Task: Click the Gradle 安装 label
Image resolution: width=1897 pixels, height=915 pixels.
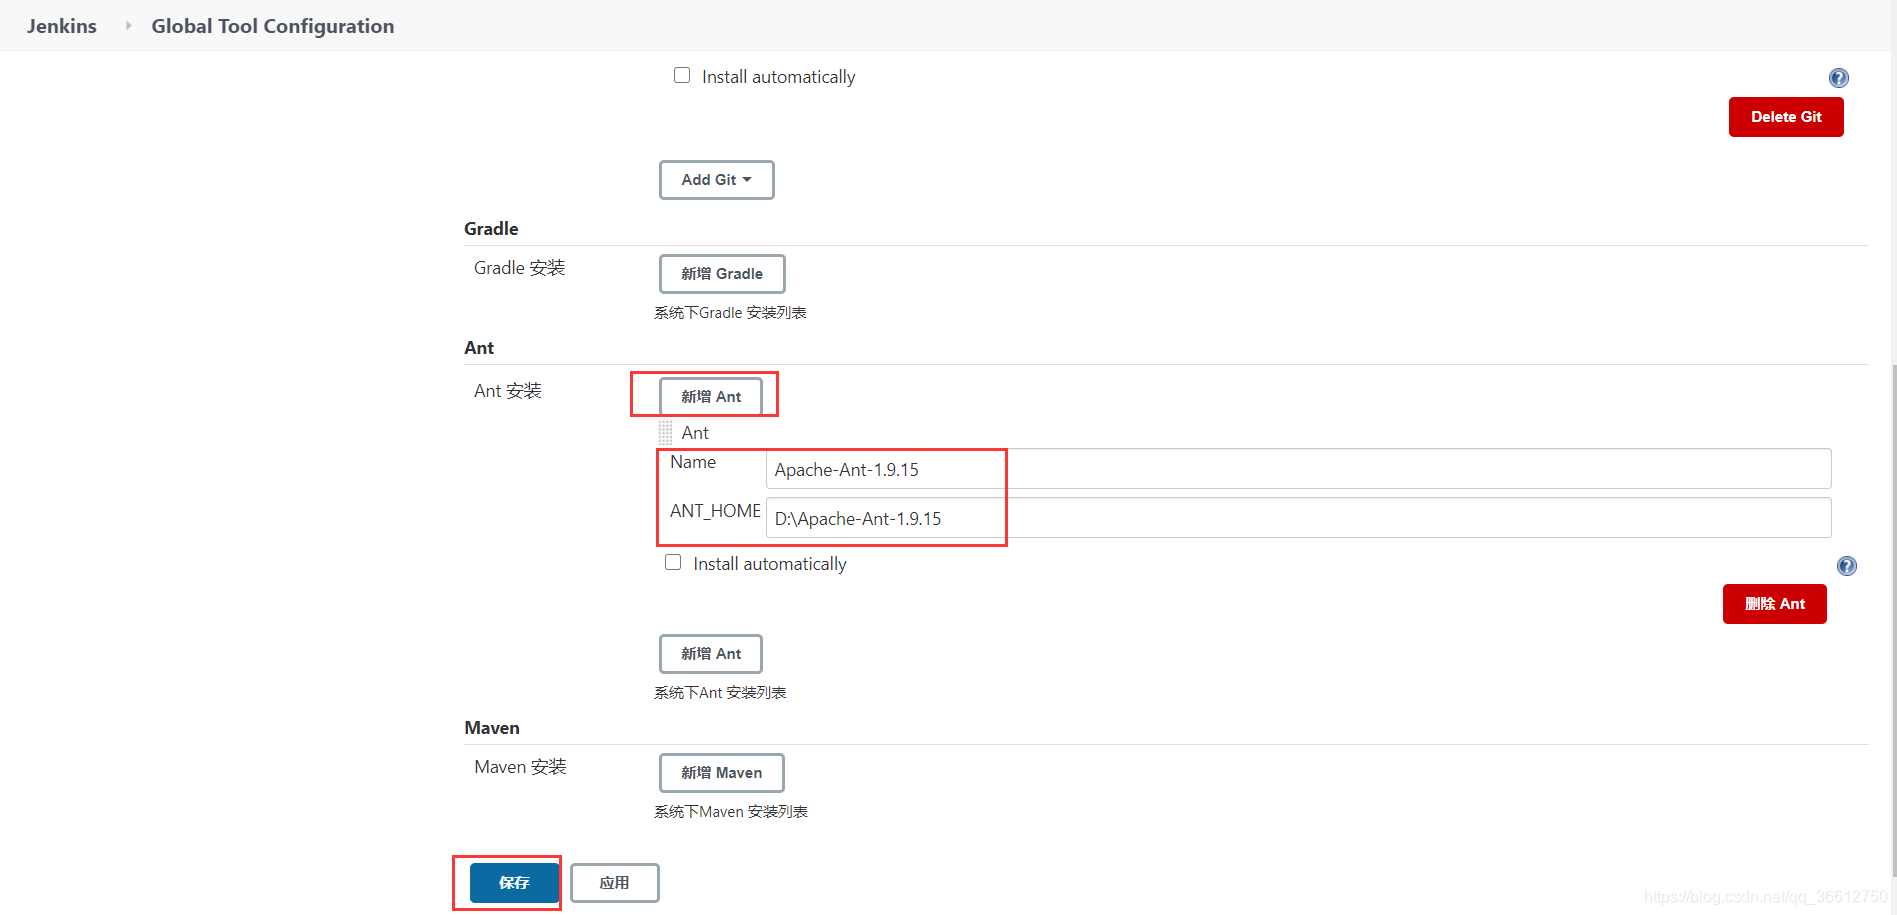Action: [x=520, y=268]
